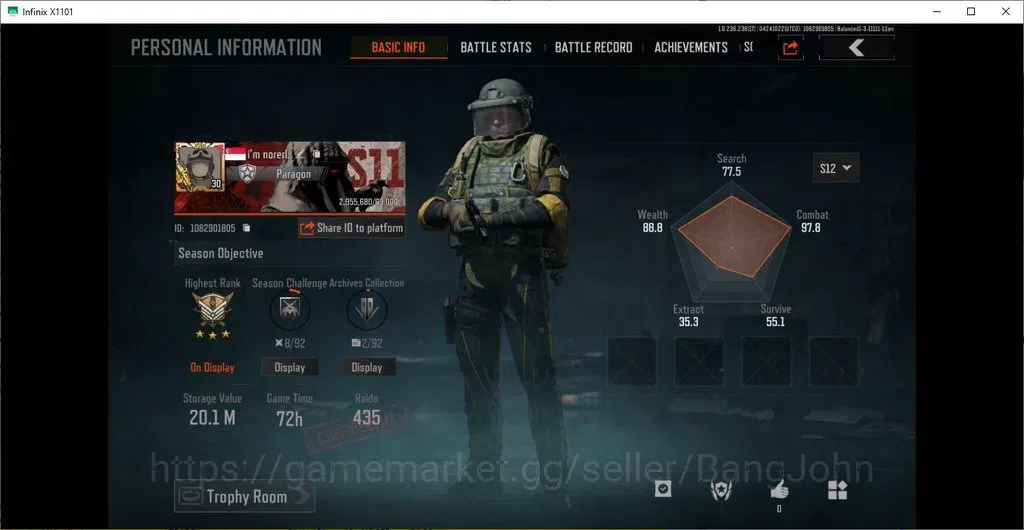1024x530 pixels.
Task: Click Display under Archives Collection
Action: pos(367,367)
